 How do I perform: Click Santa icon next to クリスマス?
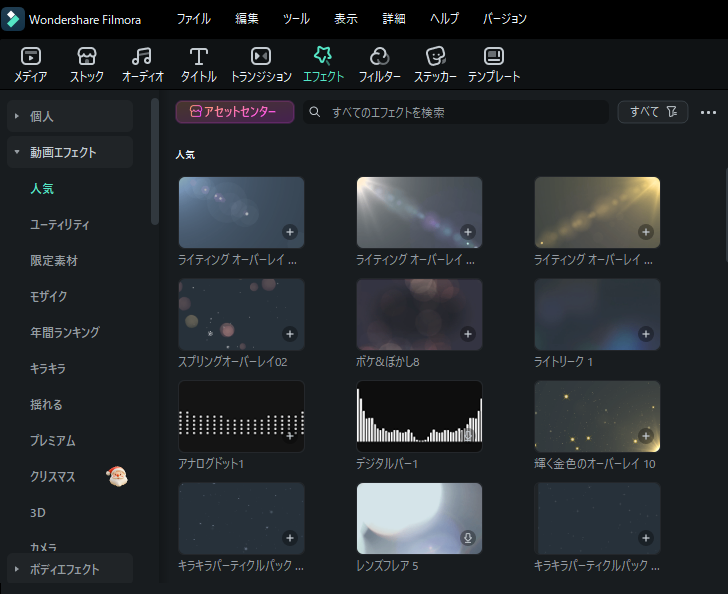point(117,476)
